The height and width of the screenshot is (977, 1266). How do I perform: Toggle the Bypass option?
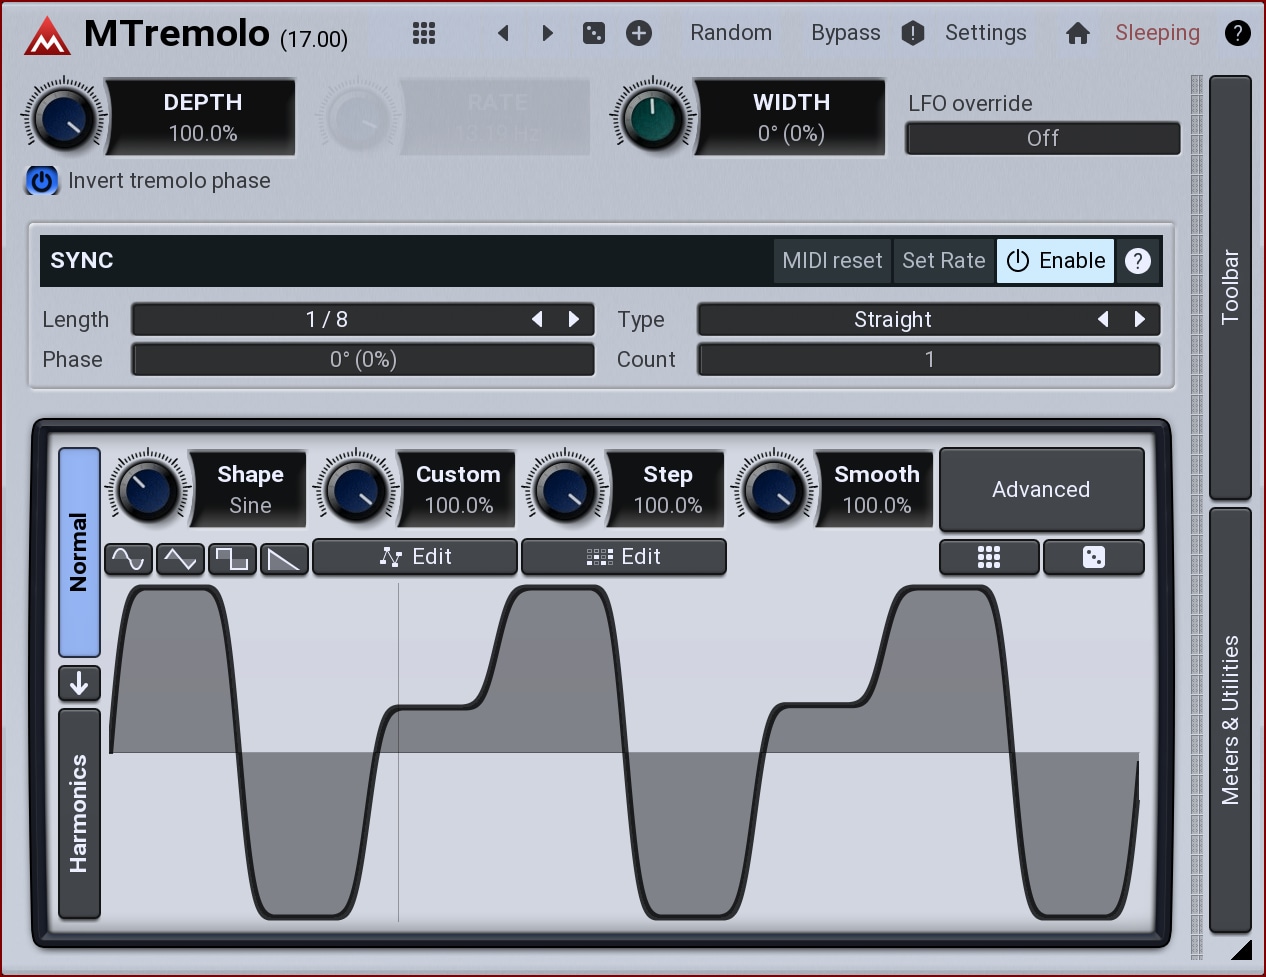tap(845, 33)
